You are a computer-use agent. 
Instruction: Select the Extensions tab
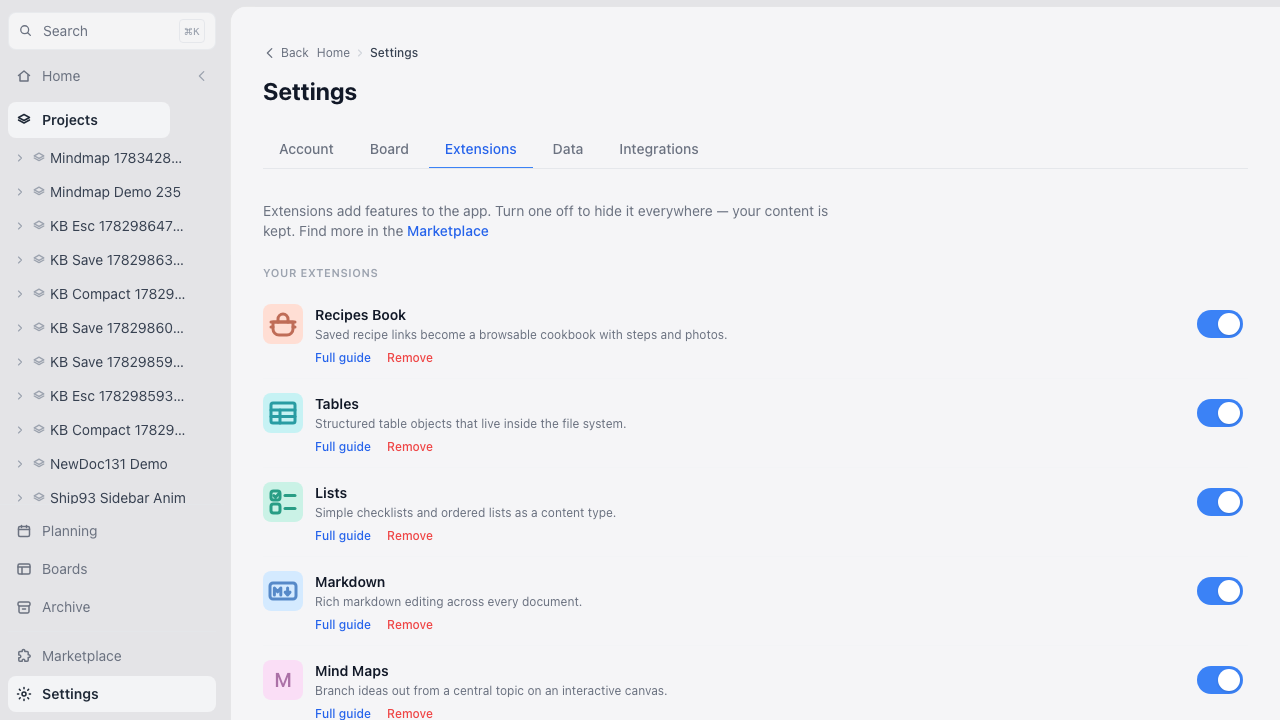481,149
